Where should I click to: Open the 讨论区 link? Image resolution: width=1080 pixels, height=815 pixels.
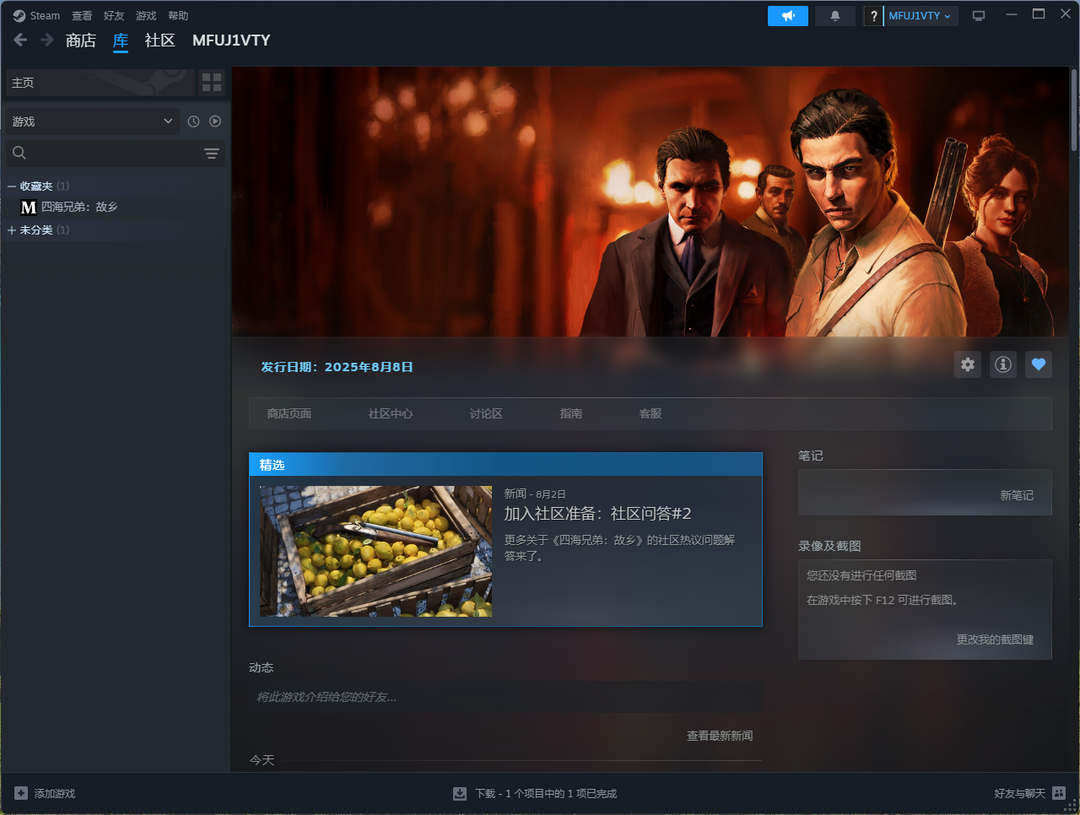(x=486, y=413)
